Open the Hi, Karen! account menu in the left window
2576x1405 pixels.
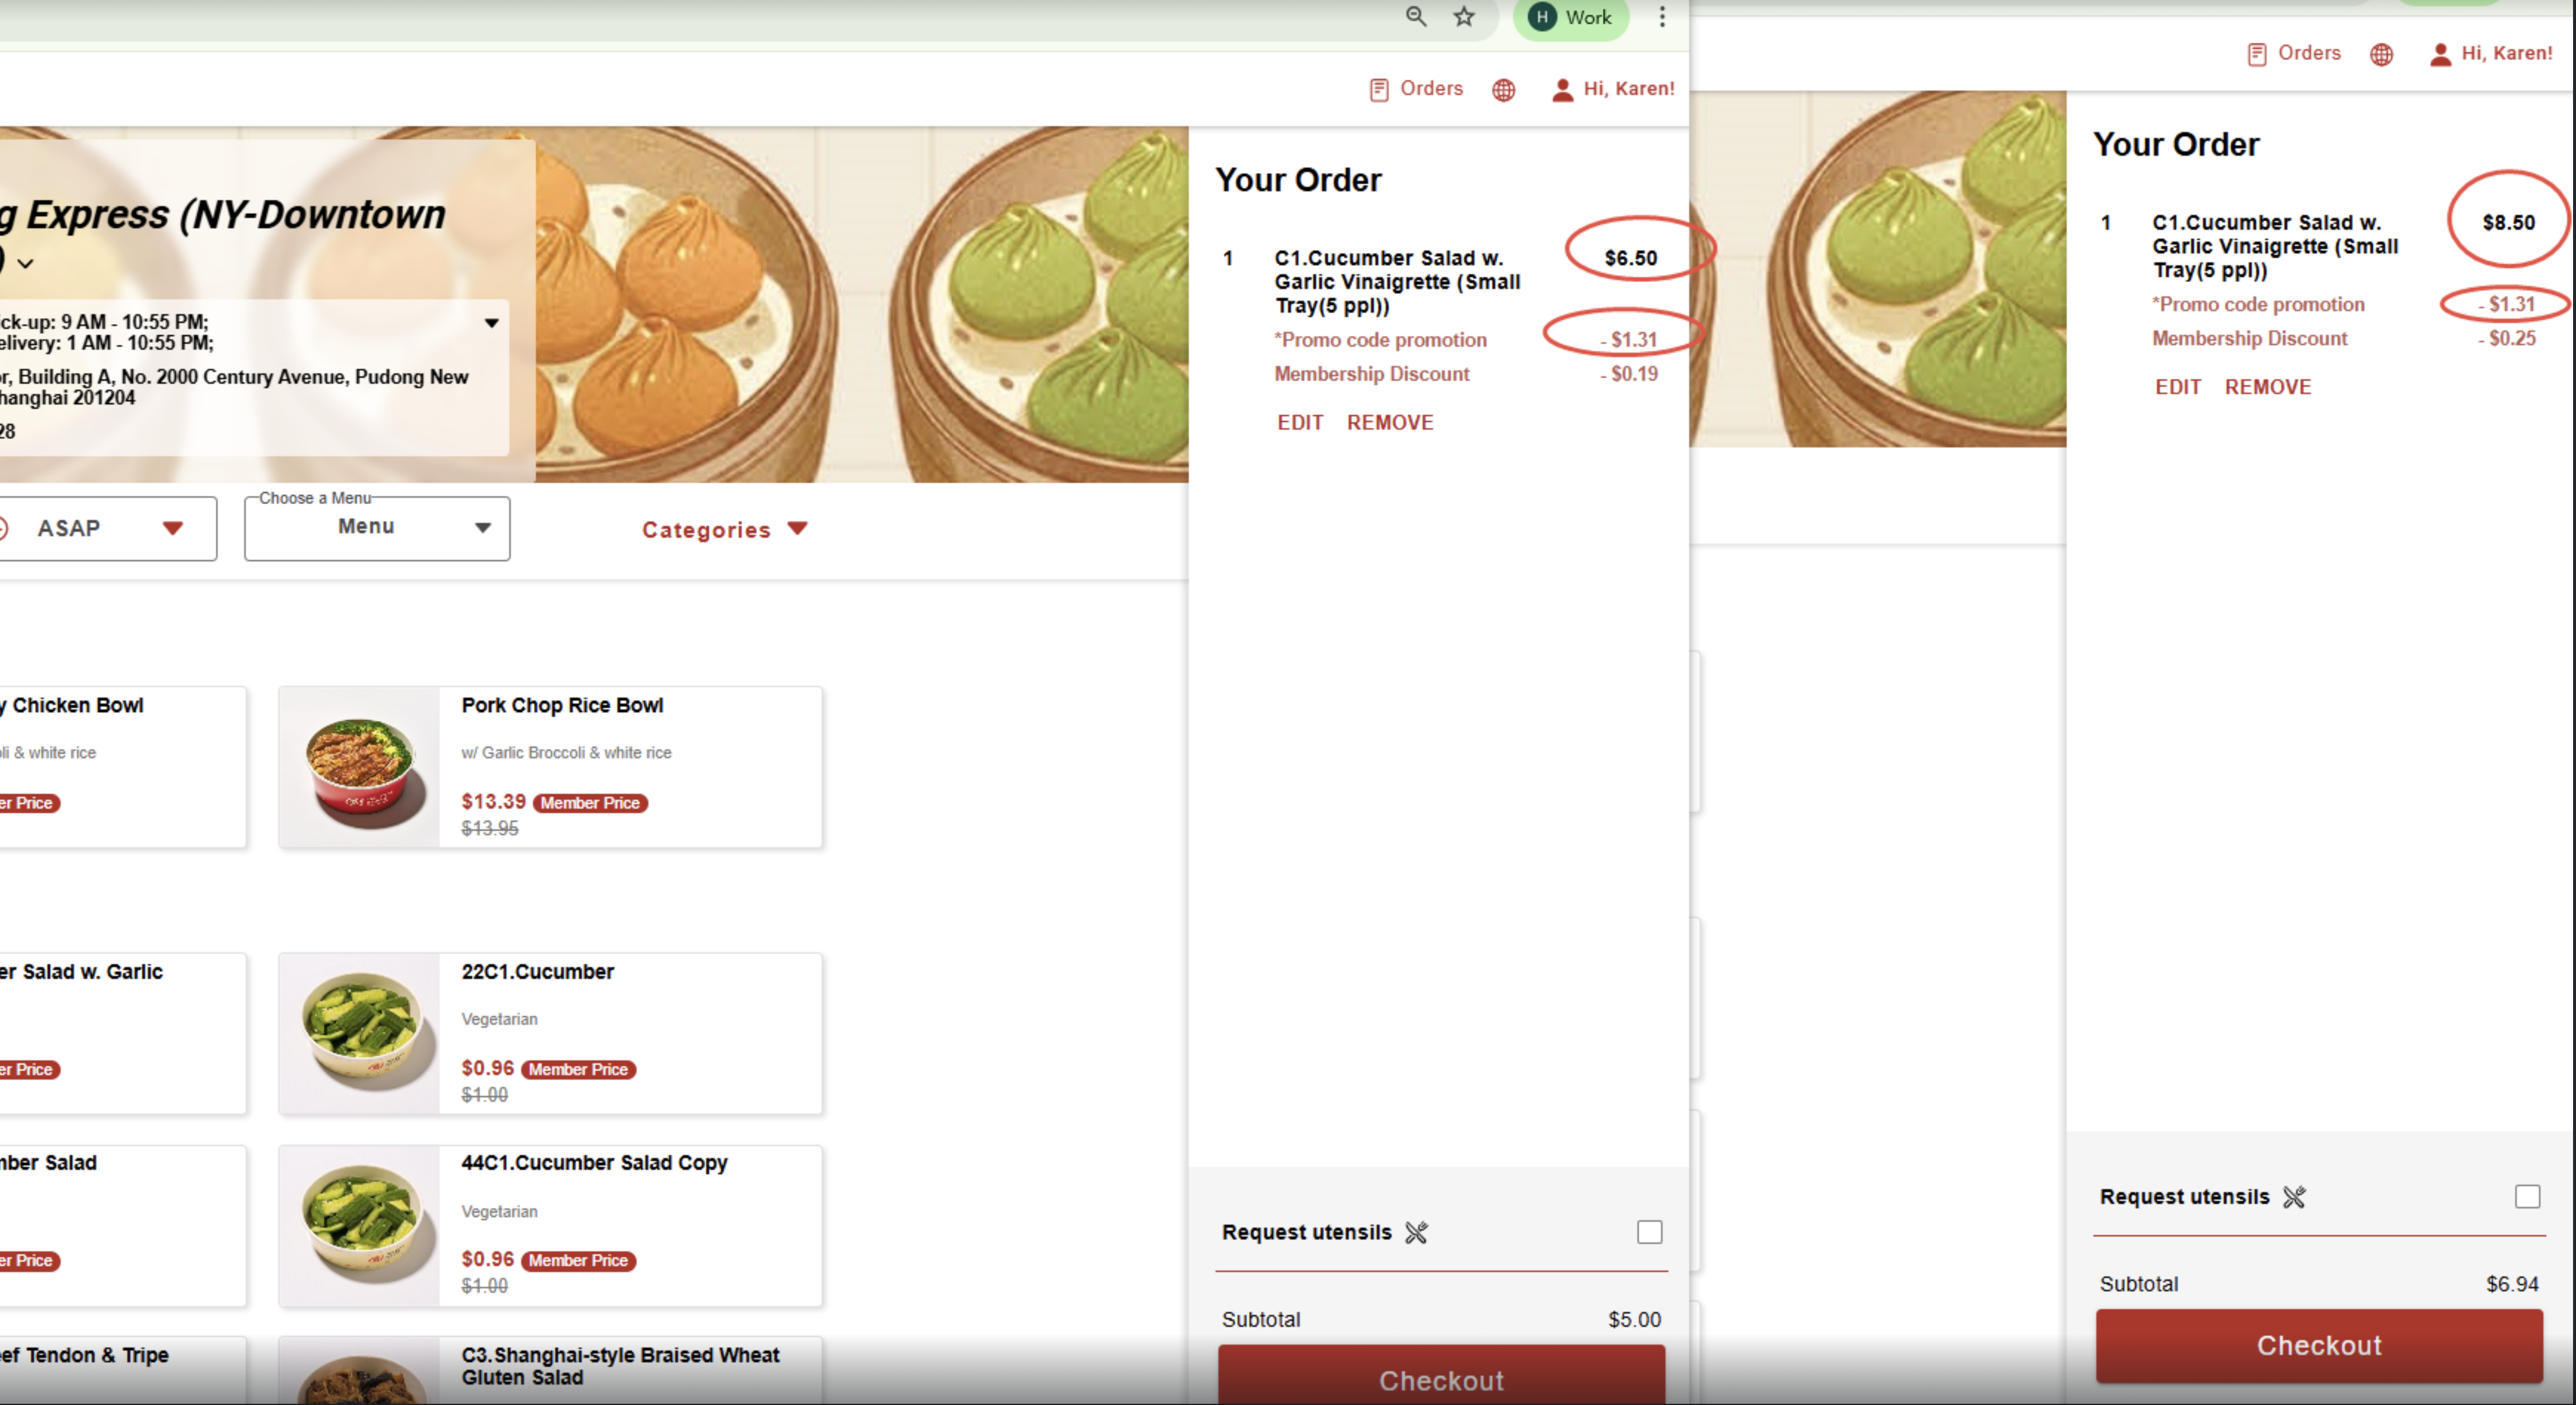click(1613, 89)
